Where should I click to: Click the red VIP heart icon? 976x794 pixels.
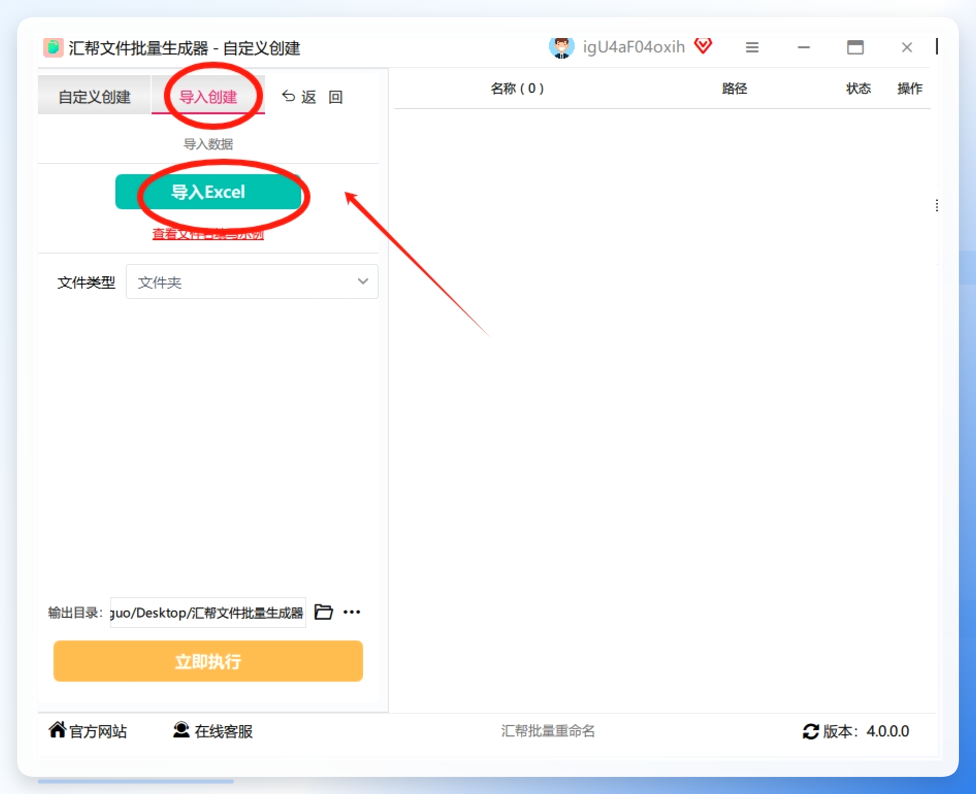pyautogui.click(x=703, y=45)
